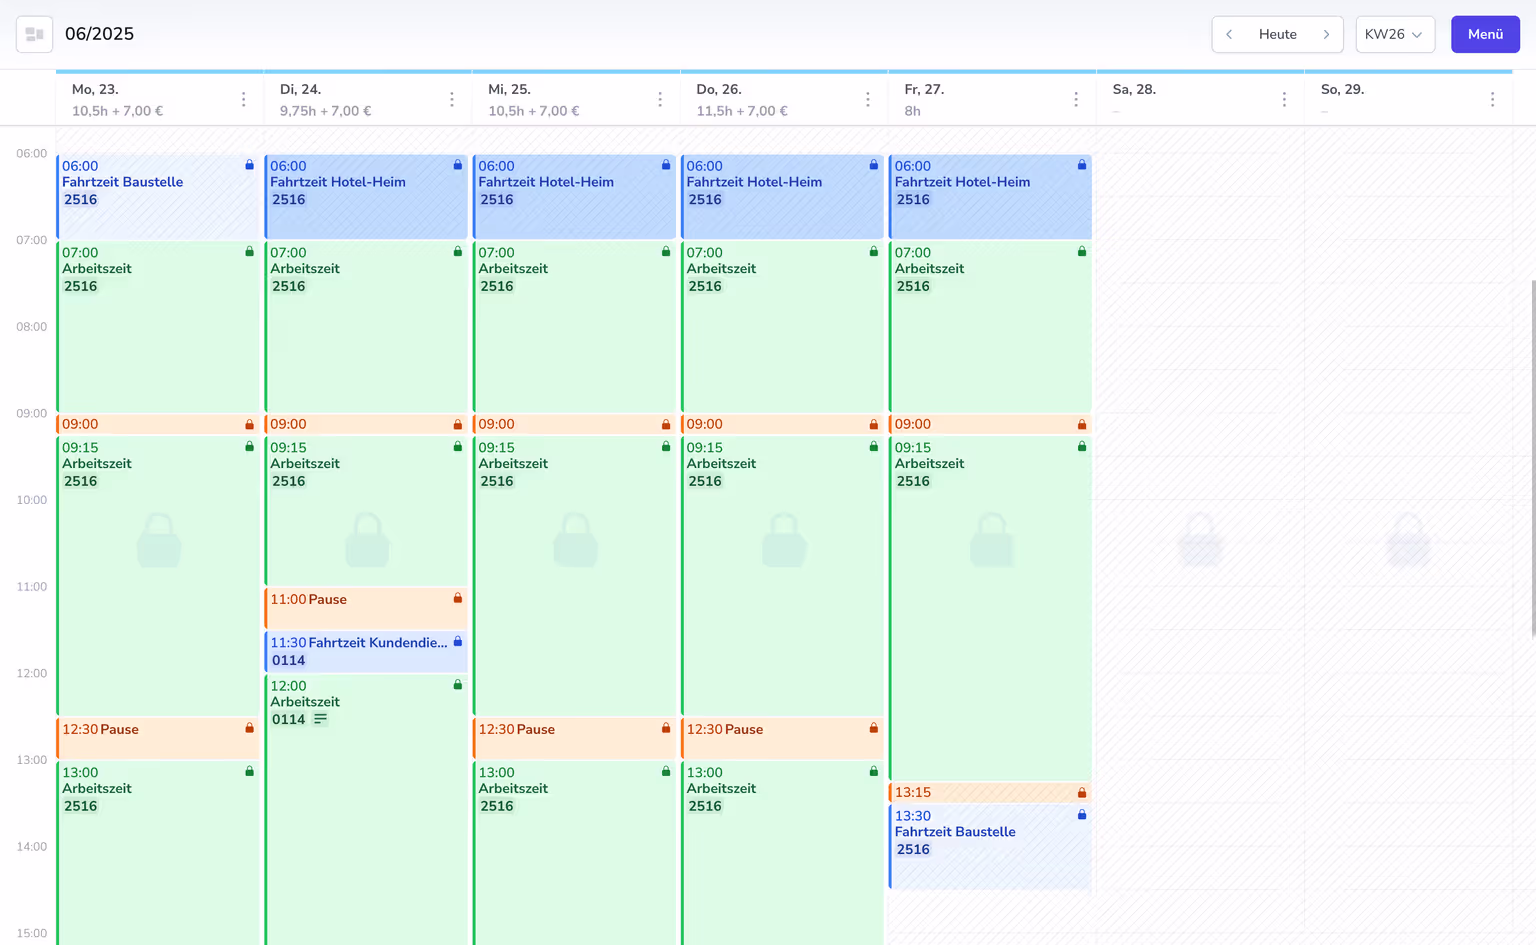Screen dimensions: 1536x945
Task: Open Tuesday 07:00 Arbeitszeit entry
Action: click(366, 327)
